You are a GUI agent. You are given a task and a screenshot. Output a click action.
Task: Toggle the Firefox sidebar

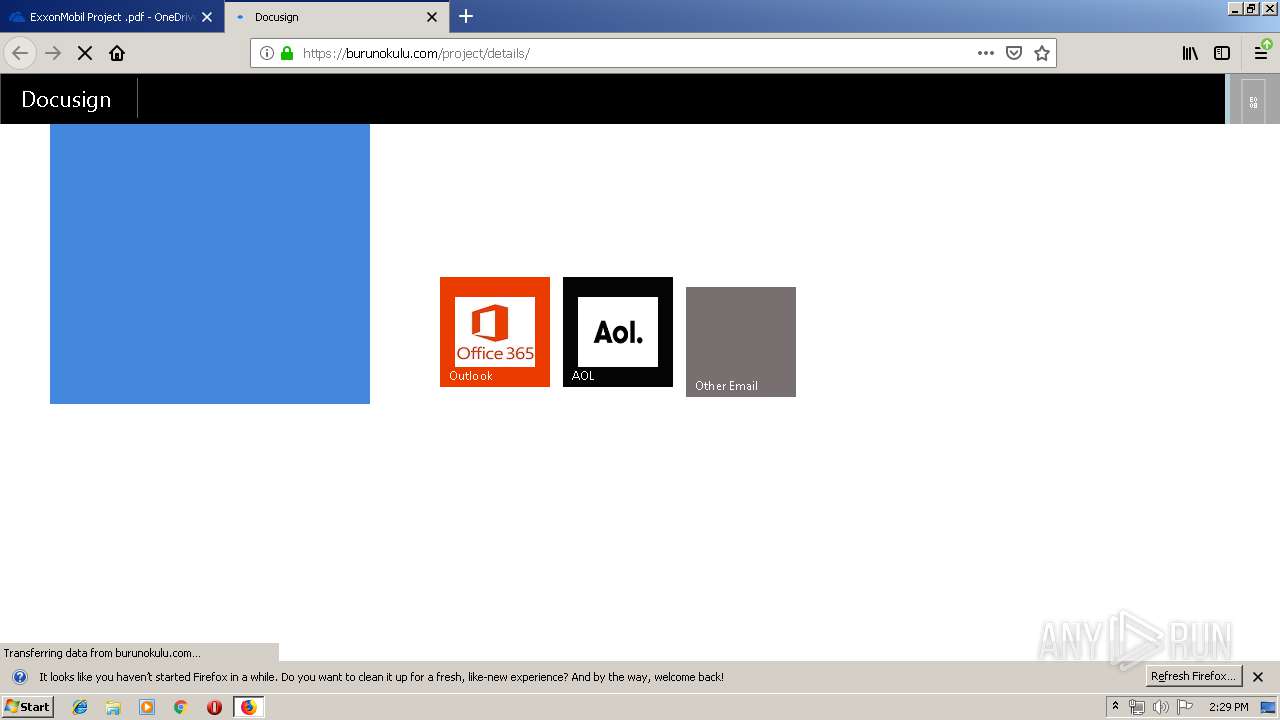(1222, 53)
